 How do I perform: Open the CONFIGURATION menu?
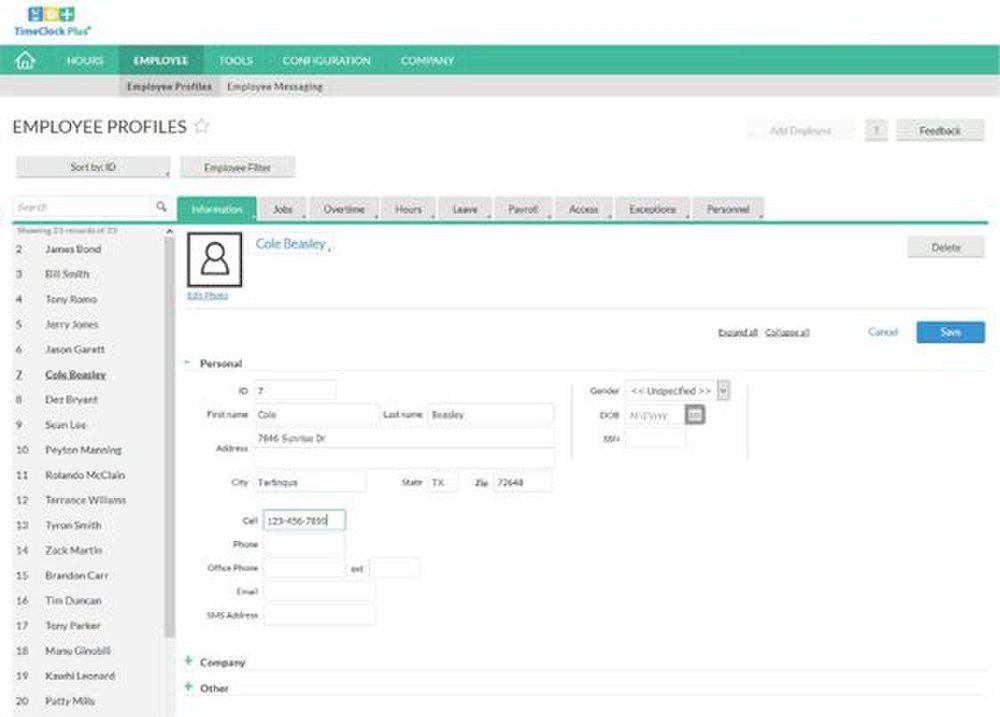coord(327,60)
